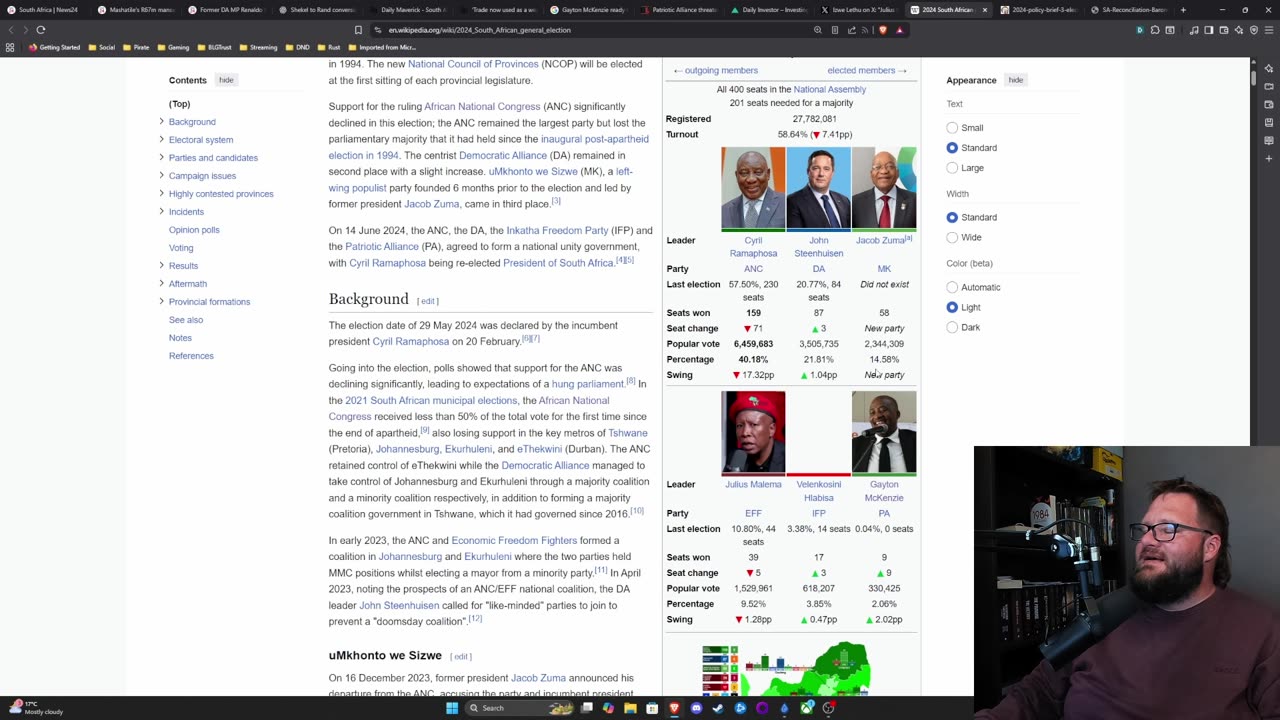Expand the Electoral system contents entry

point(161,140)
